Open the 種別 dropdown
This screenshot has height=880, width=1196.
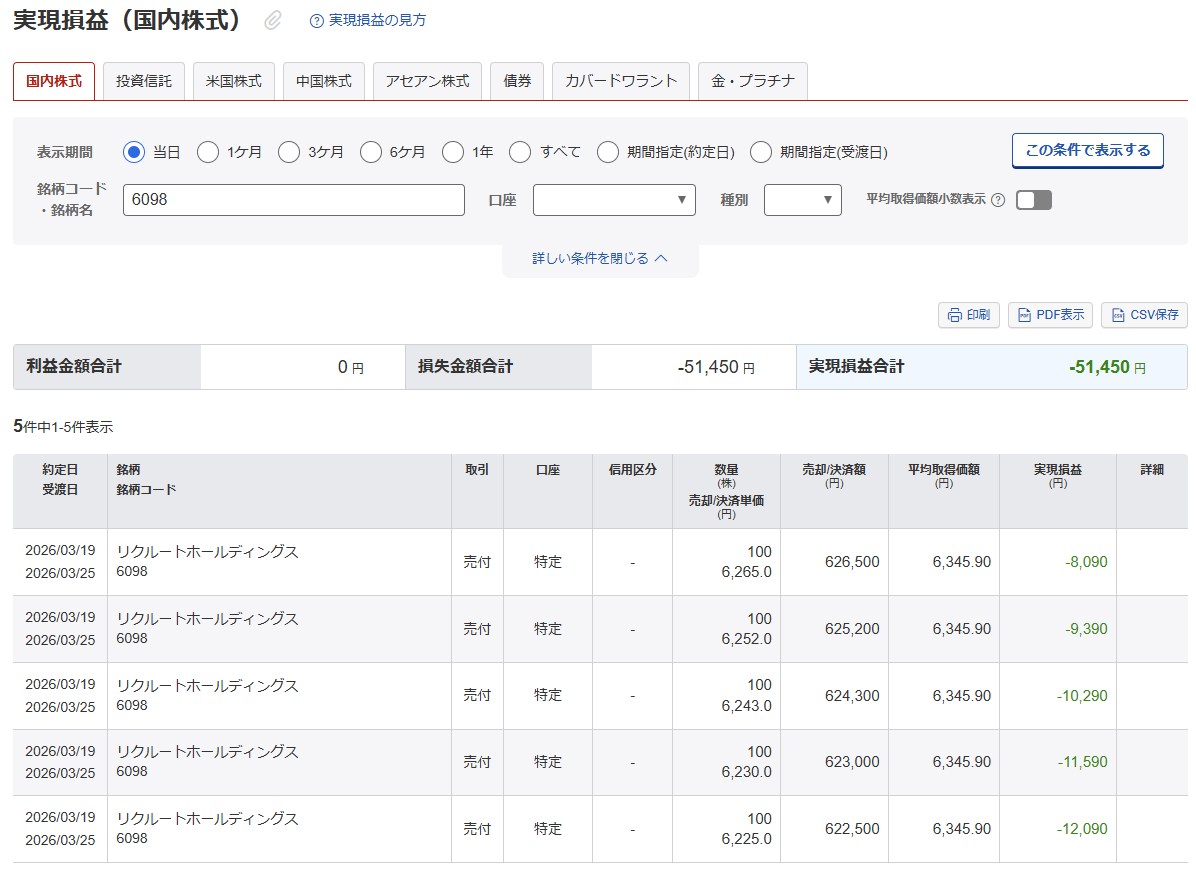click(803, 200)
